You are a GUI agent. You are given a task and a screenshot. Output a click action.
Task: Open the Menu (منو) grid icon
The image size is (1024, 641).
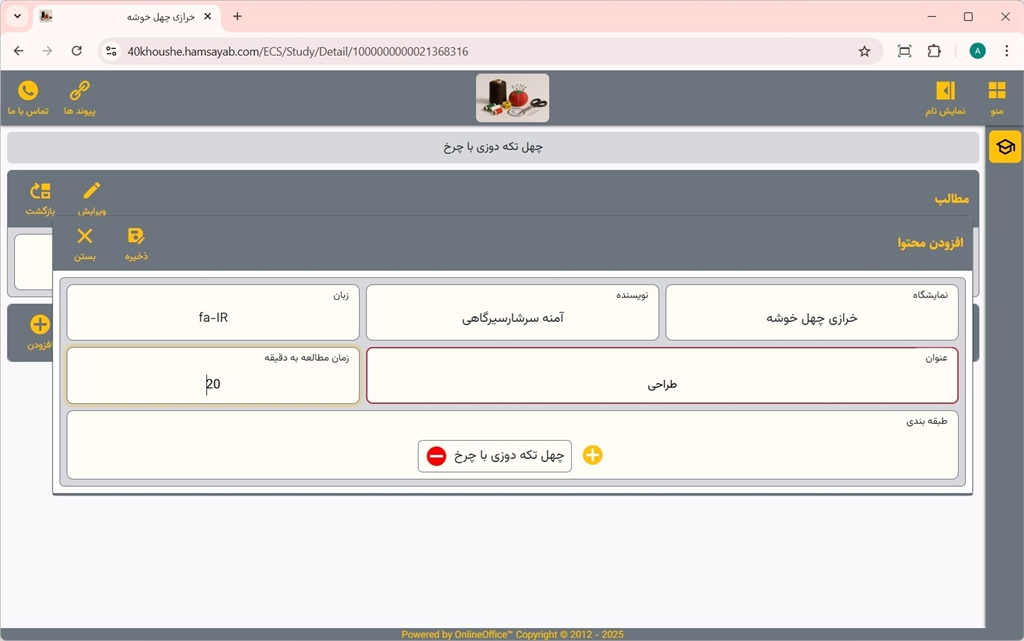pos(997,91)
